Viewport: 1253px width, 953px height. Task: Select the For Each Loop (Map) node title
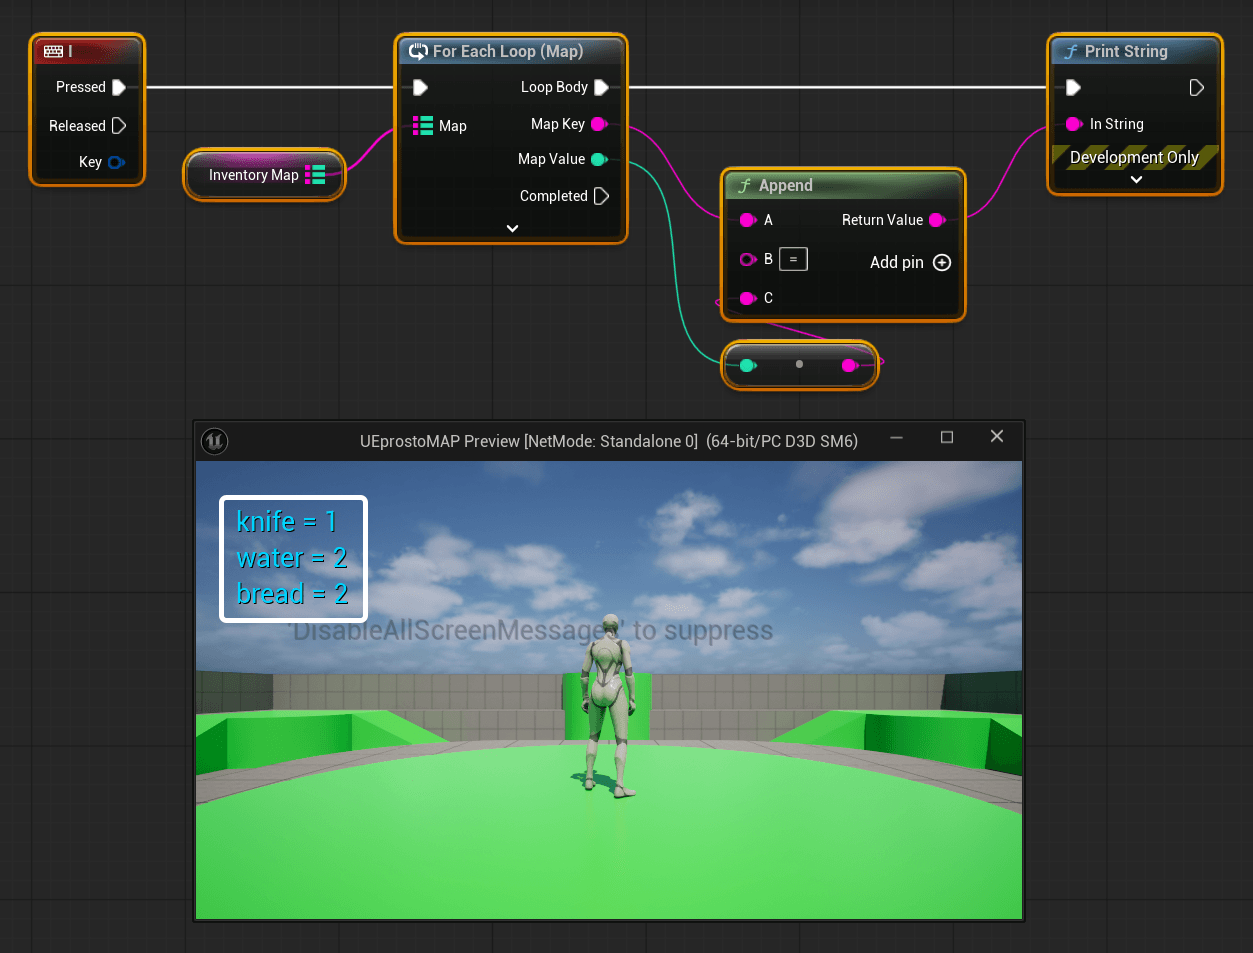coord(508,51)
